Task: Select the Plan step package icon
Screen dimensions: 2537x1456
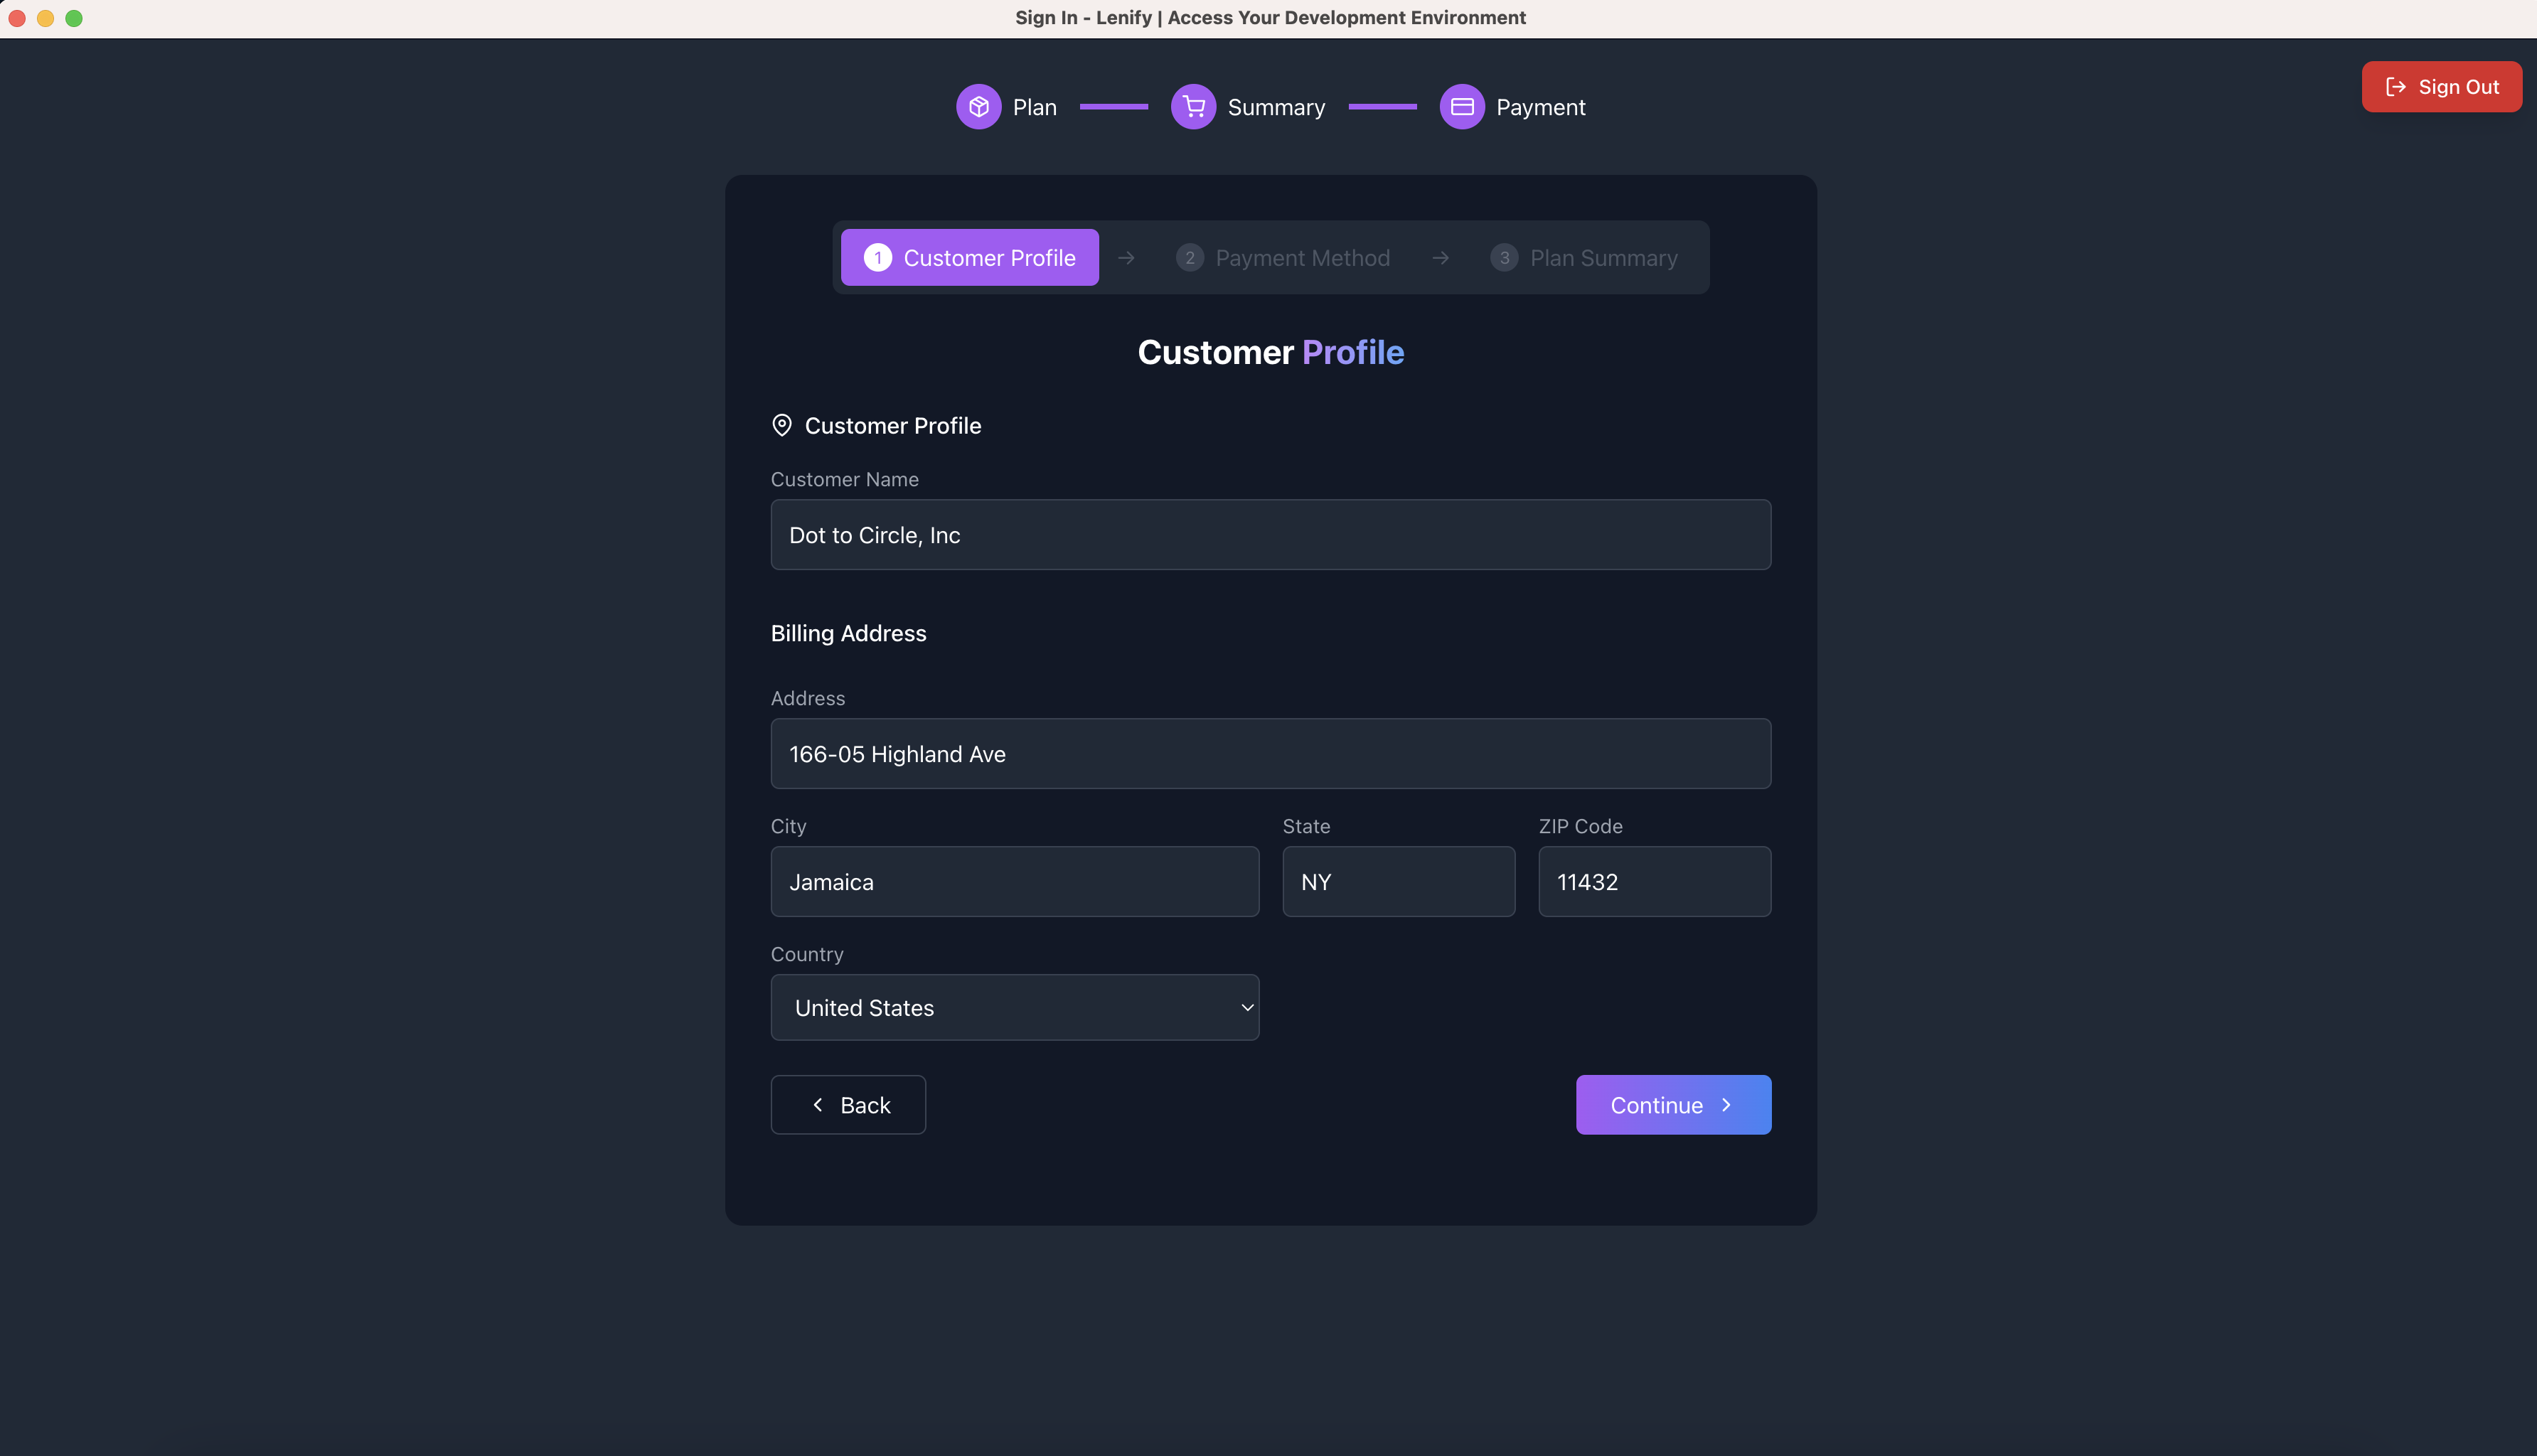Action: point(978,106)
